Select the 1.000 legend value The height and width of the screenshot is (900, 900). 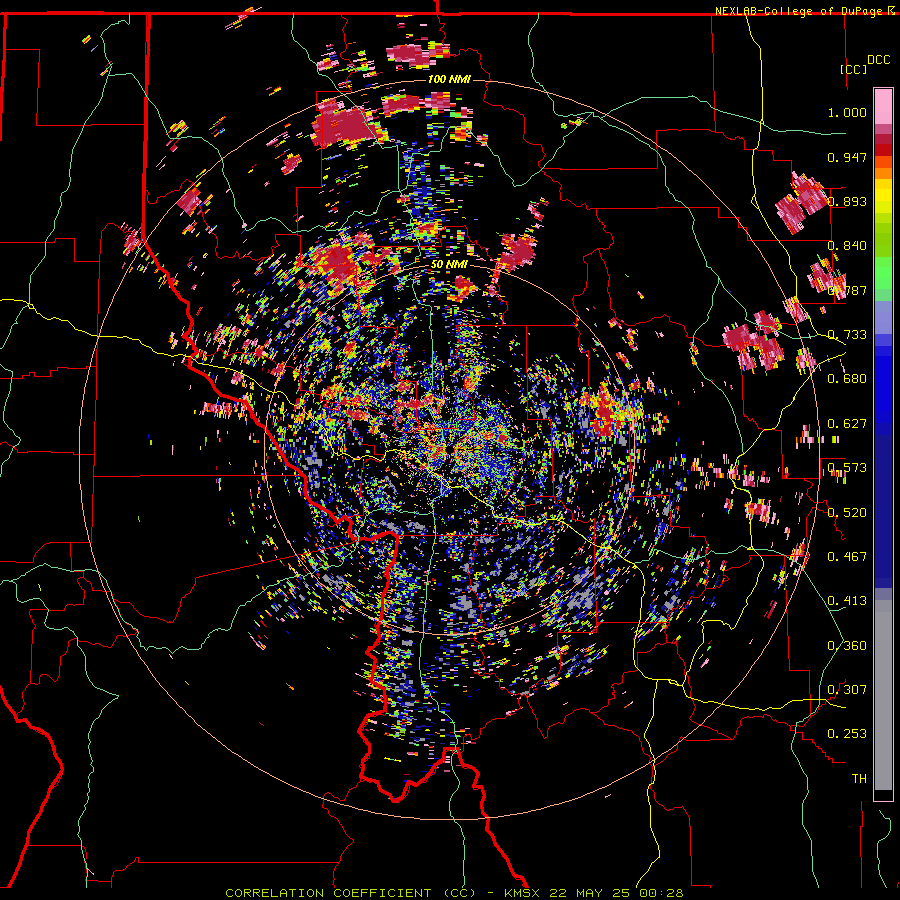coord(847,112)
